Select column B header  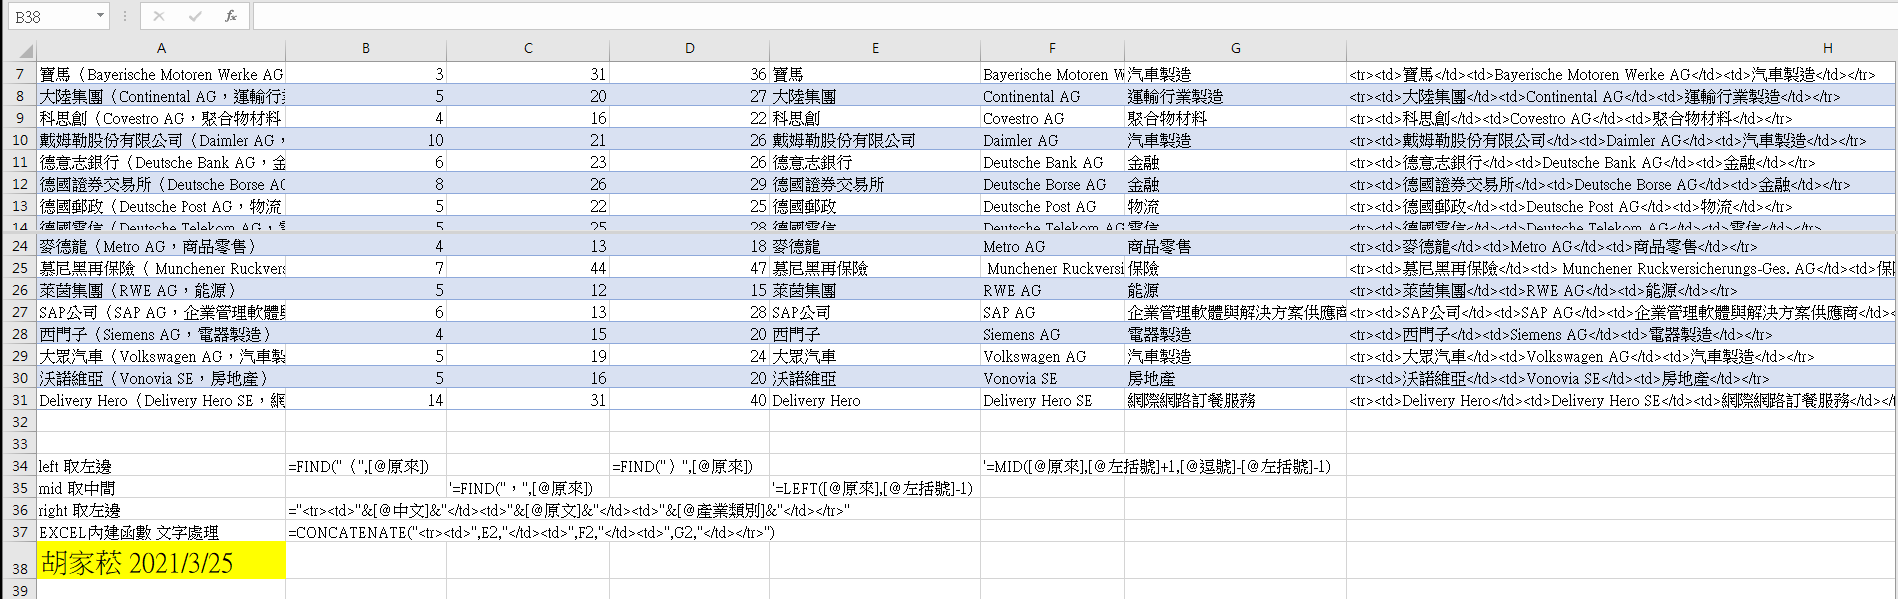coord(366,48)
